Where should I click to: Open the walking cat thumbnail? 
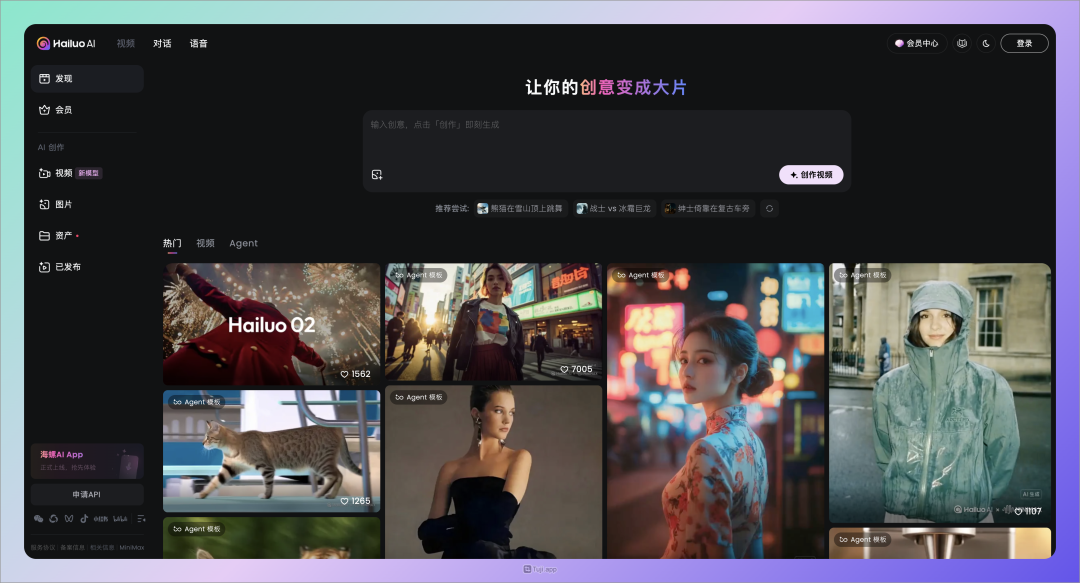(x=271, y=451)
